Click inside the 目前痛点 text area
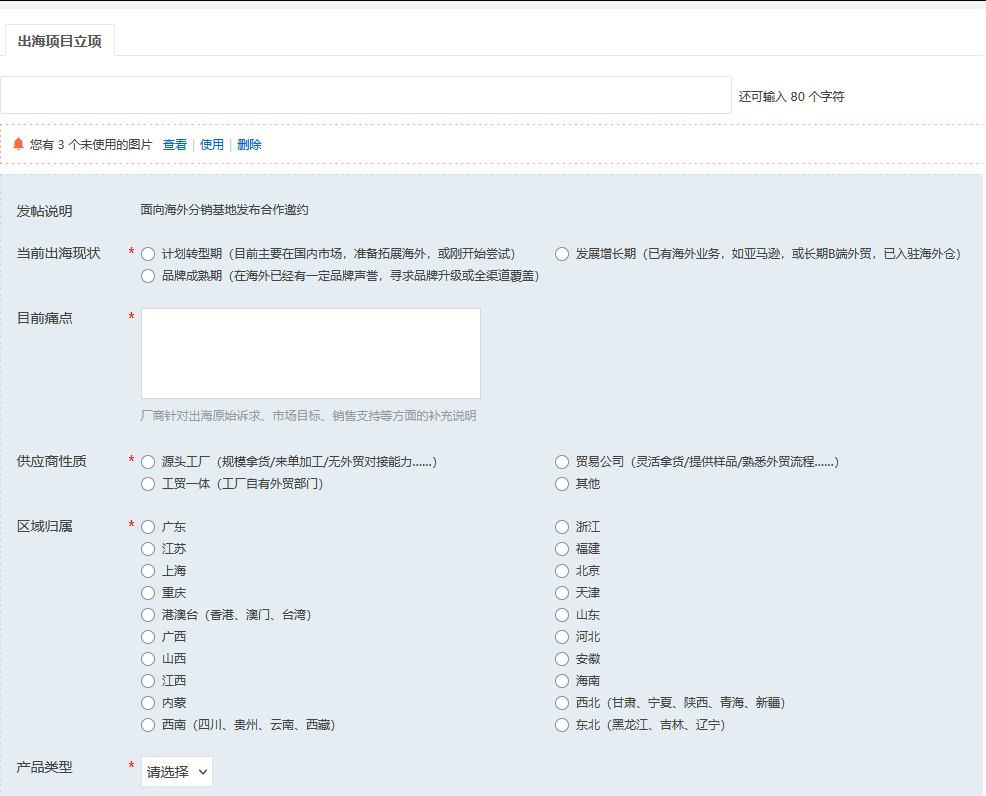 (x=310, y=352)
